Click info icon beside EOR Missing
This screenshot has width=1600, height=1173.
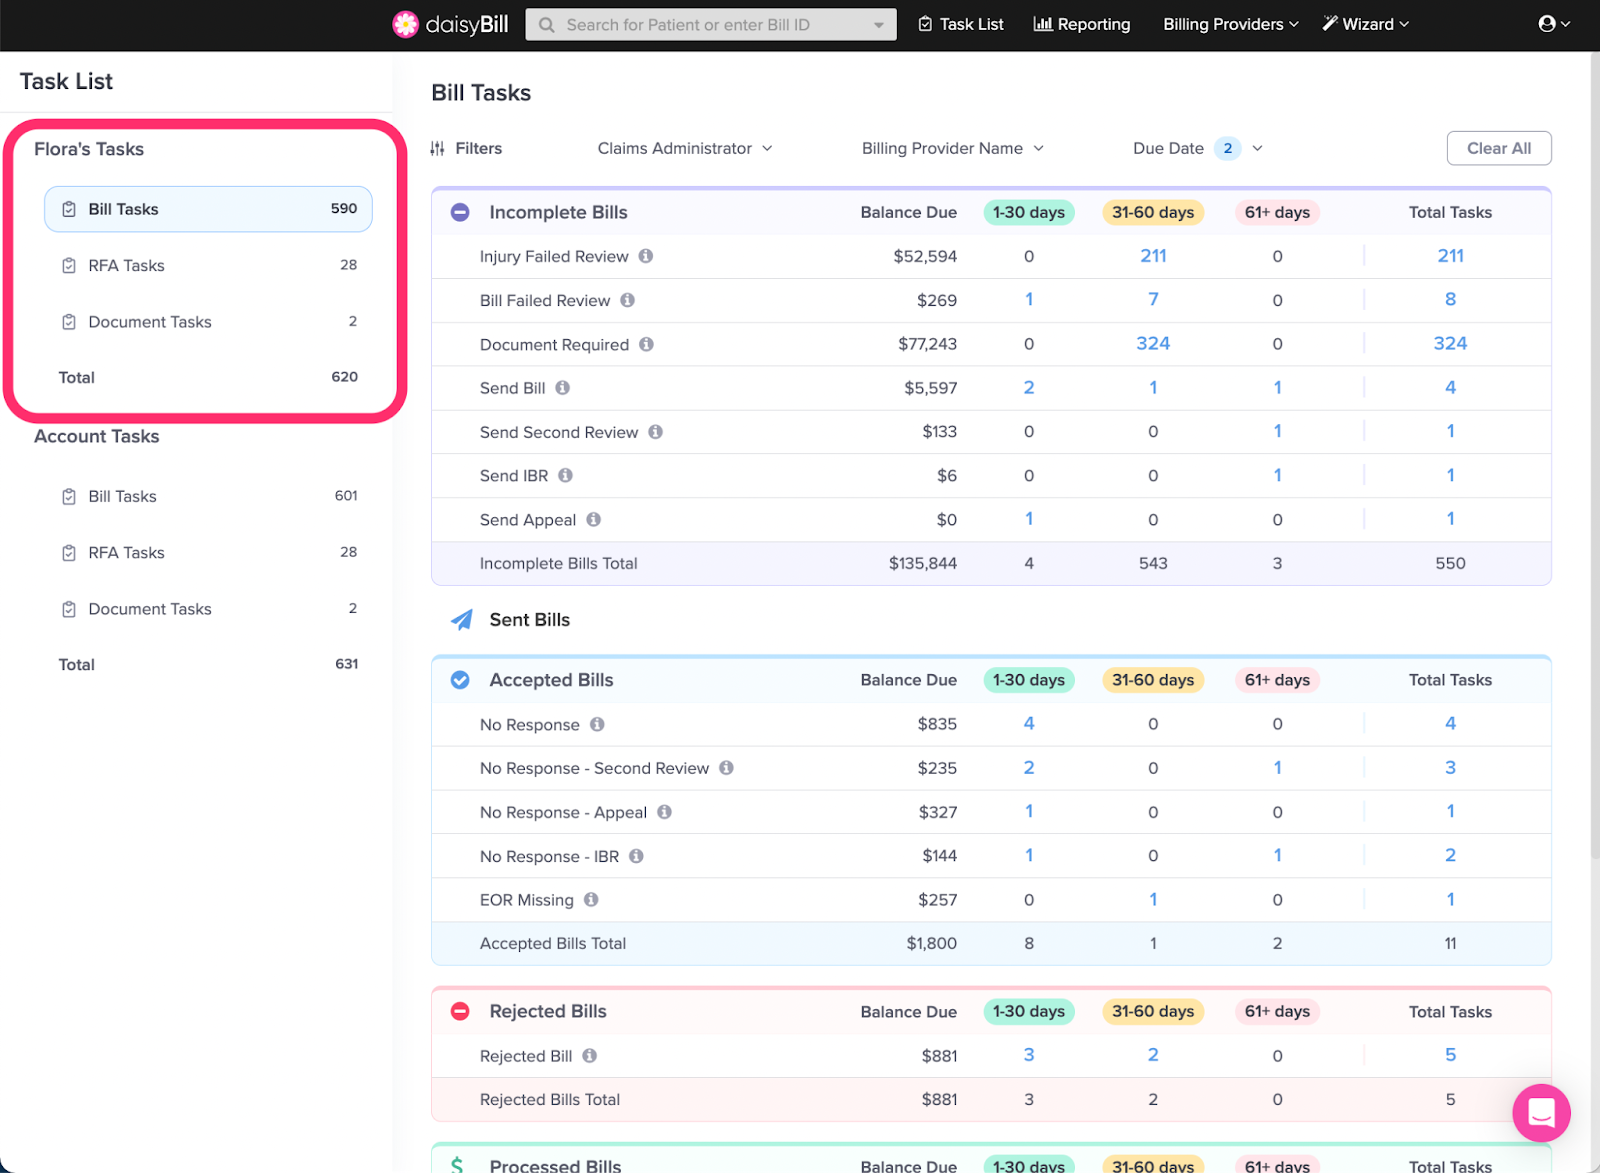[591, 900]
